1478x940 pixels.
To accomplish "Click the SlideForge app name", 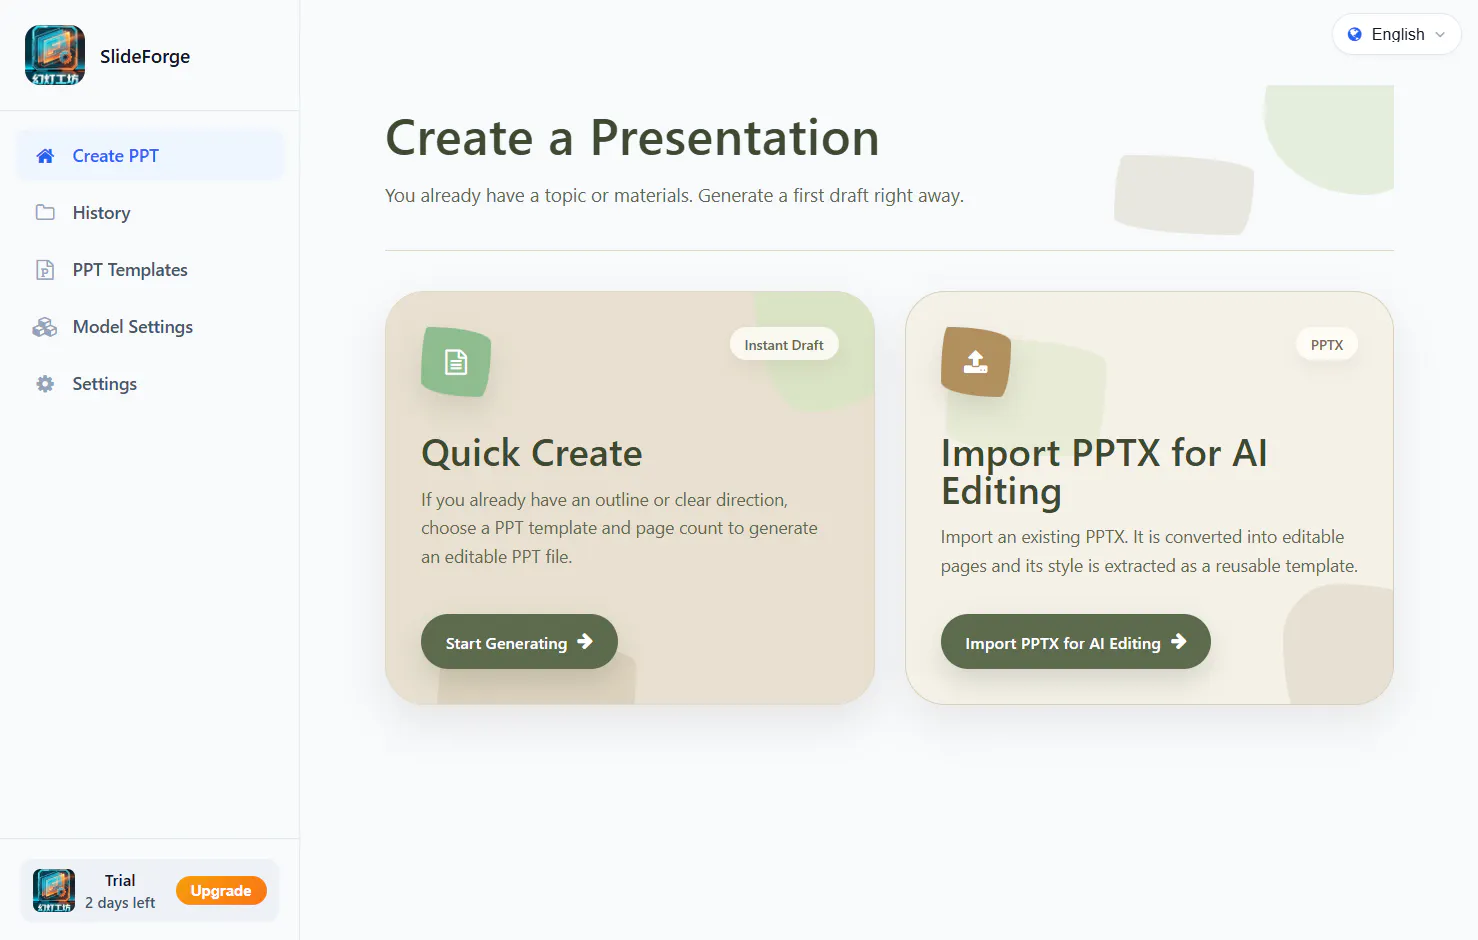I will click(x=145, y=57).
